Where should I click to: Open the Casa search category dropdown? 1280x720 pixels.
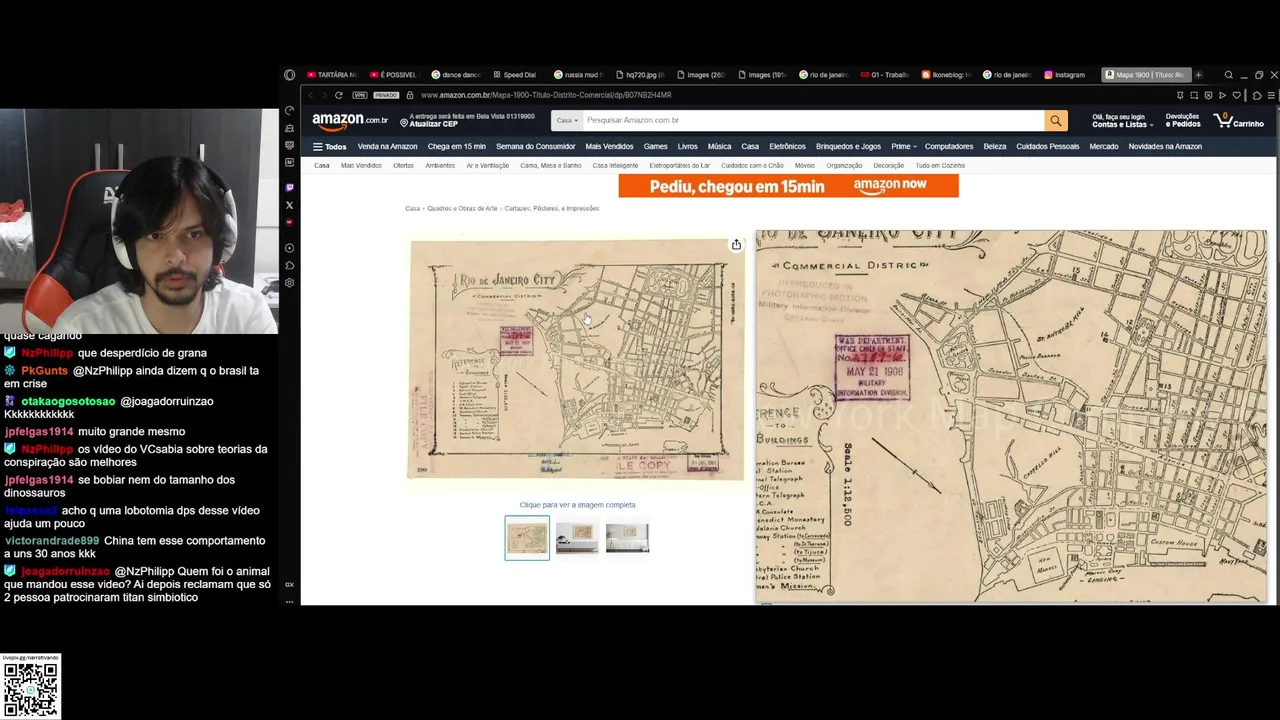(567, 120)
